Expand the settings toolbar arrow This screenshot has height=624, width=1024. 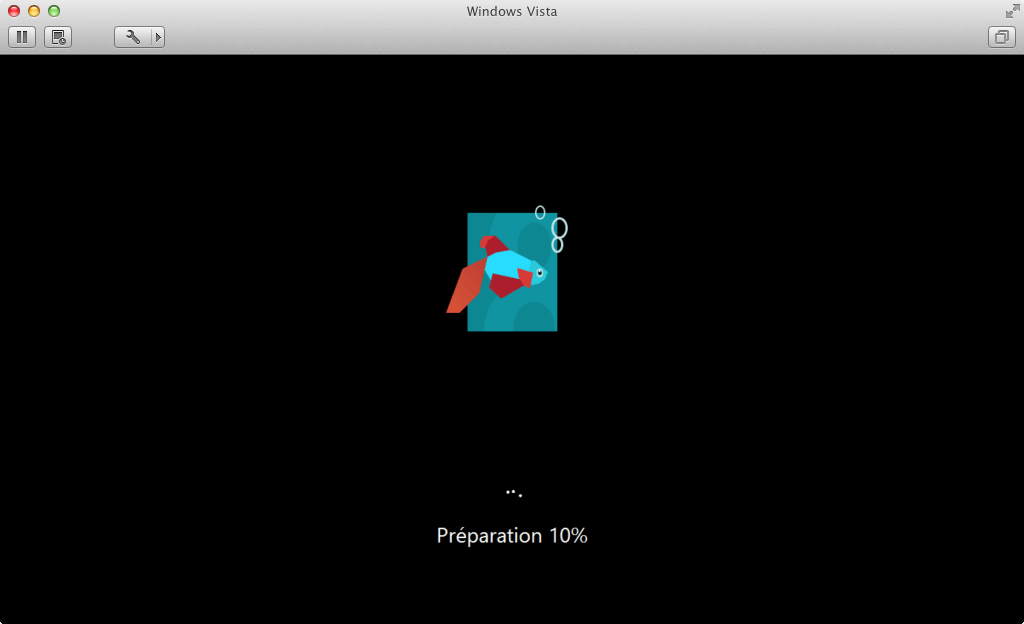coord(158,37)
